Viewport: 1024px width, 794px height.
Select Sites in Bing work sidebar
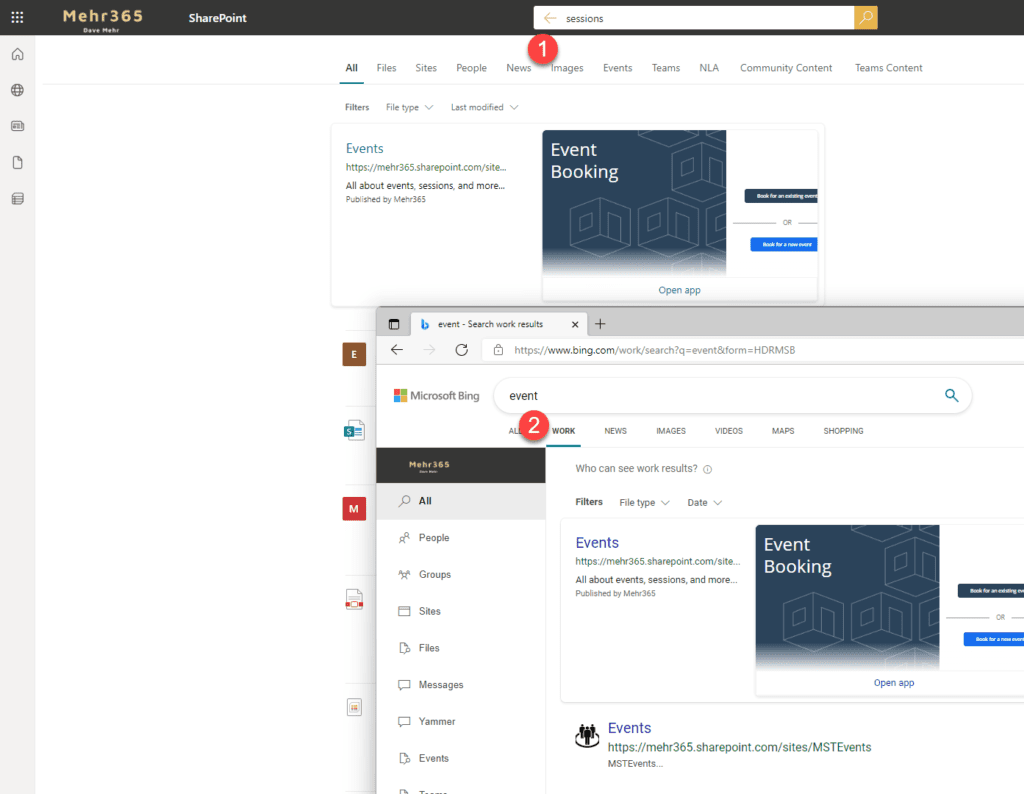[x=461, y=611]
